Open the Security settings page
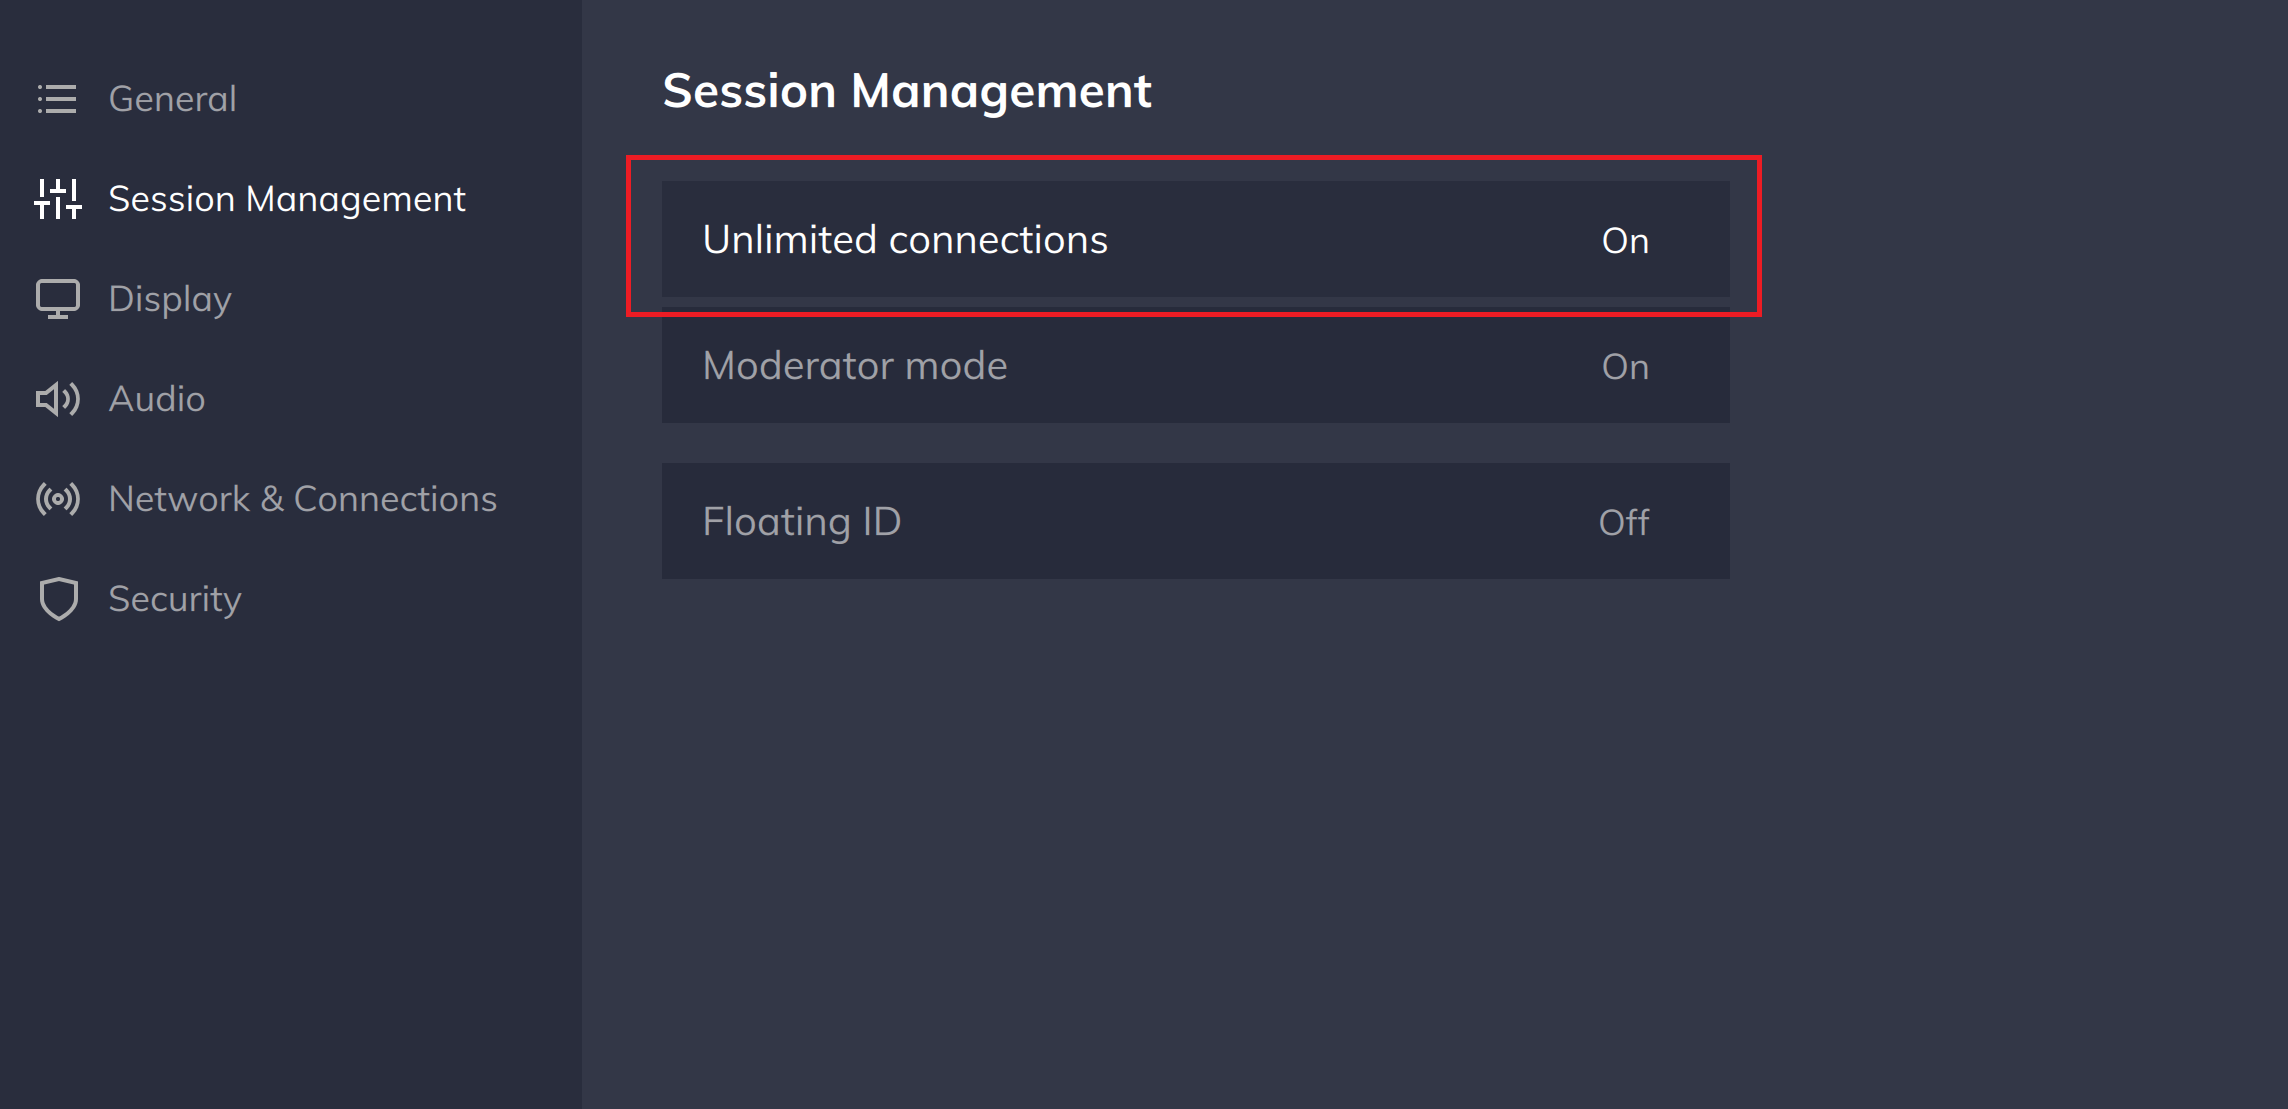The image size is (2288, 1109). (x=175, y=599)
